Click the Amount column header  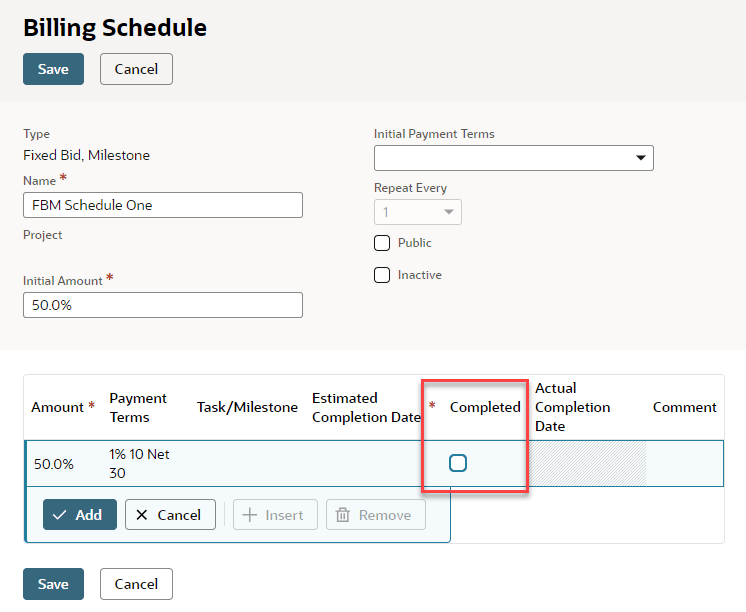click(58, 407)
